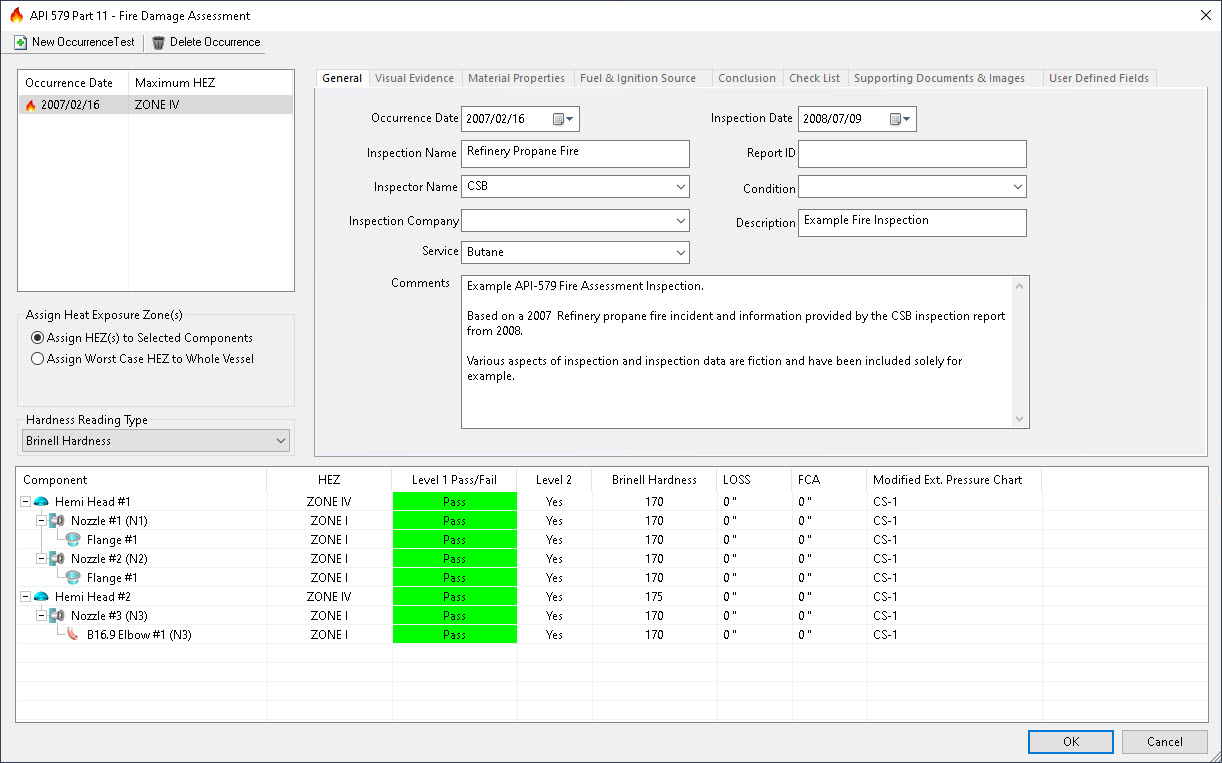Image resolution: width=1222 pixels, height=763 pixels.
Task: Click Brinell Hardness 175 for Hemi Head #2
Action: coord(654,597)
